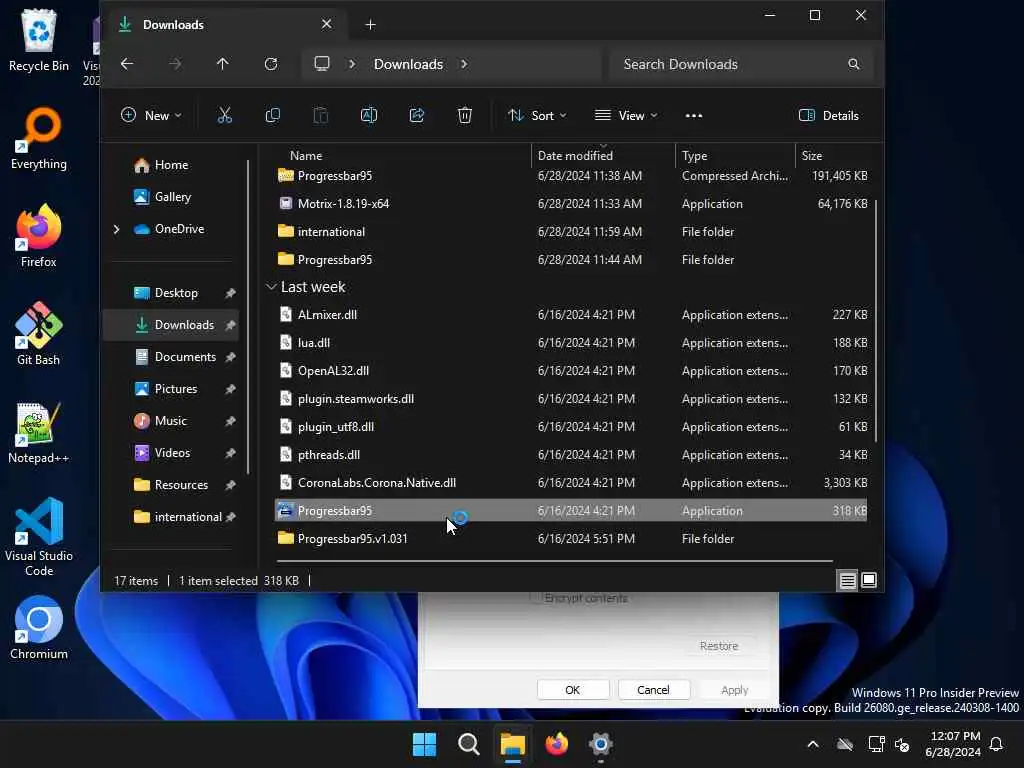The width and height of the screenshot is (1024, 768).
Task: Click the Paste clipboard icon
Action: click(321, 116)
